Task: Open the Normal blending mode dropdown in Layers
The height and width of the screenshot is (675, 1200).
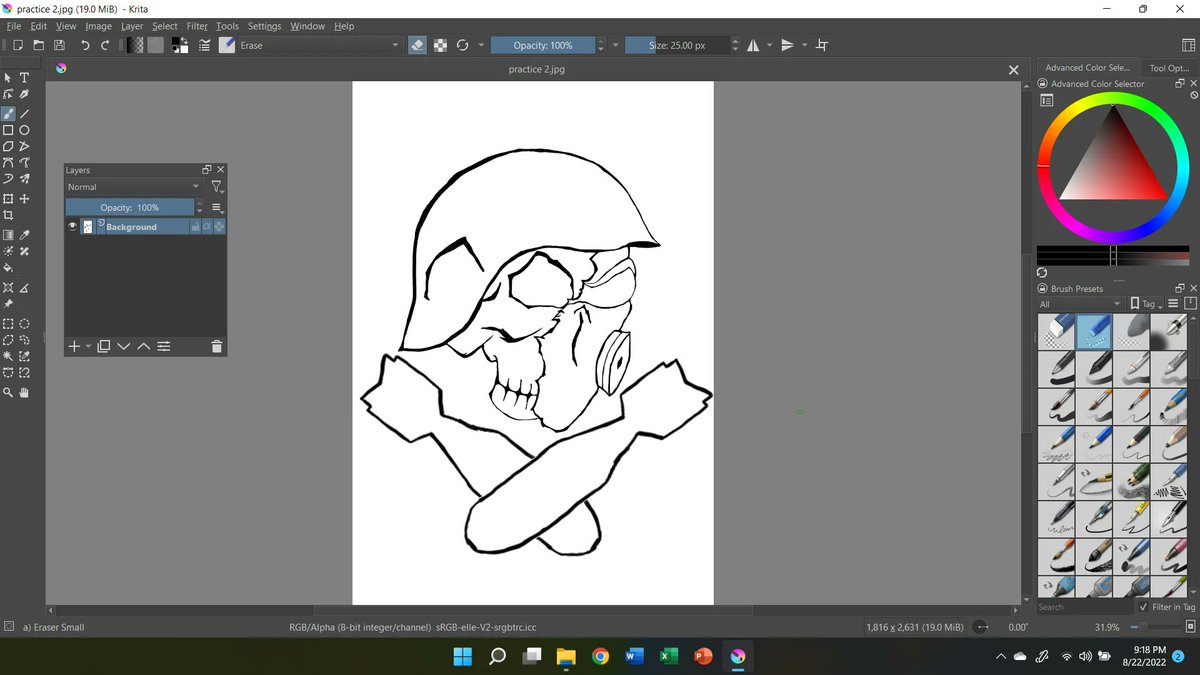Action: (x=133, y=187)
